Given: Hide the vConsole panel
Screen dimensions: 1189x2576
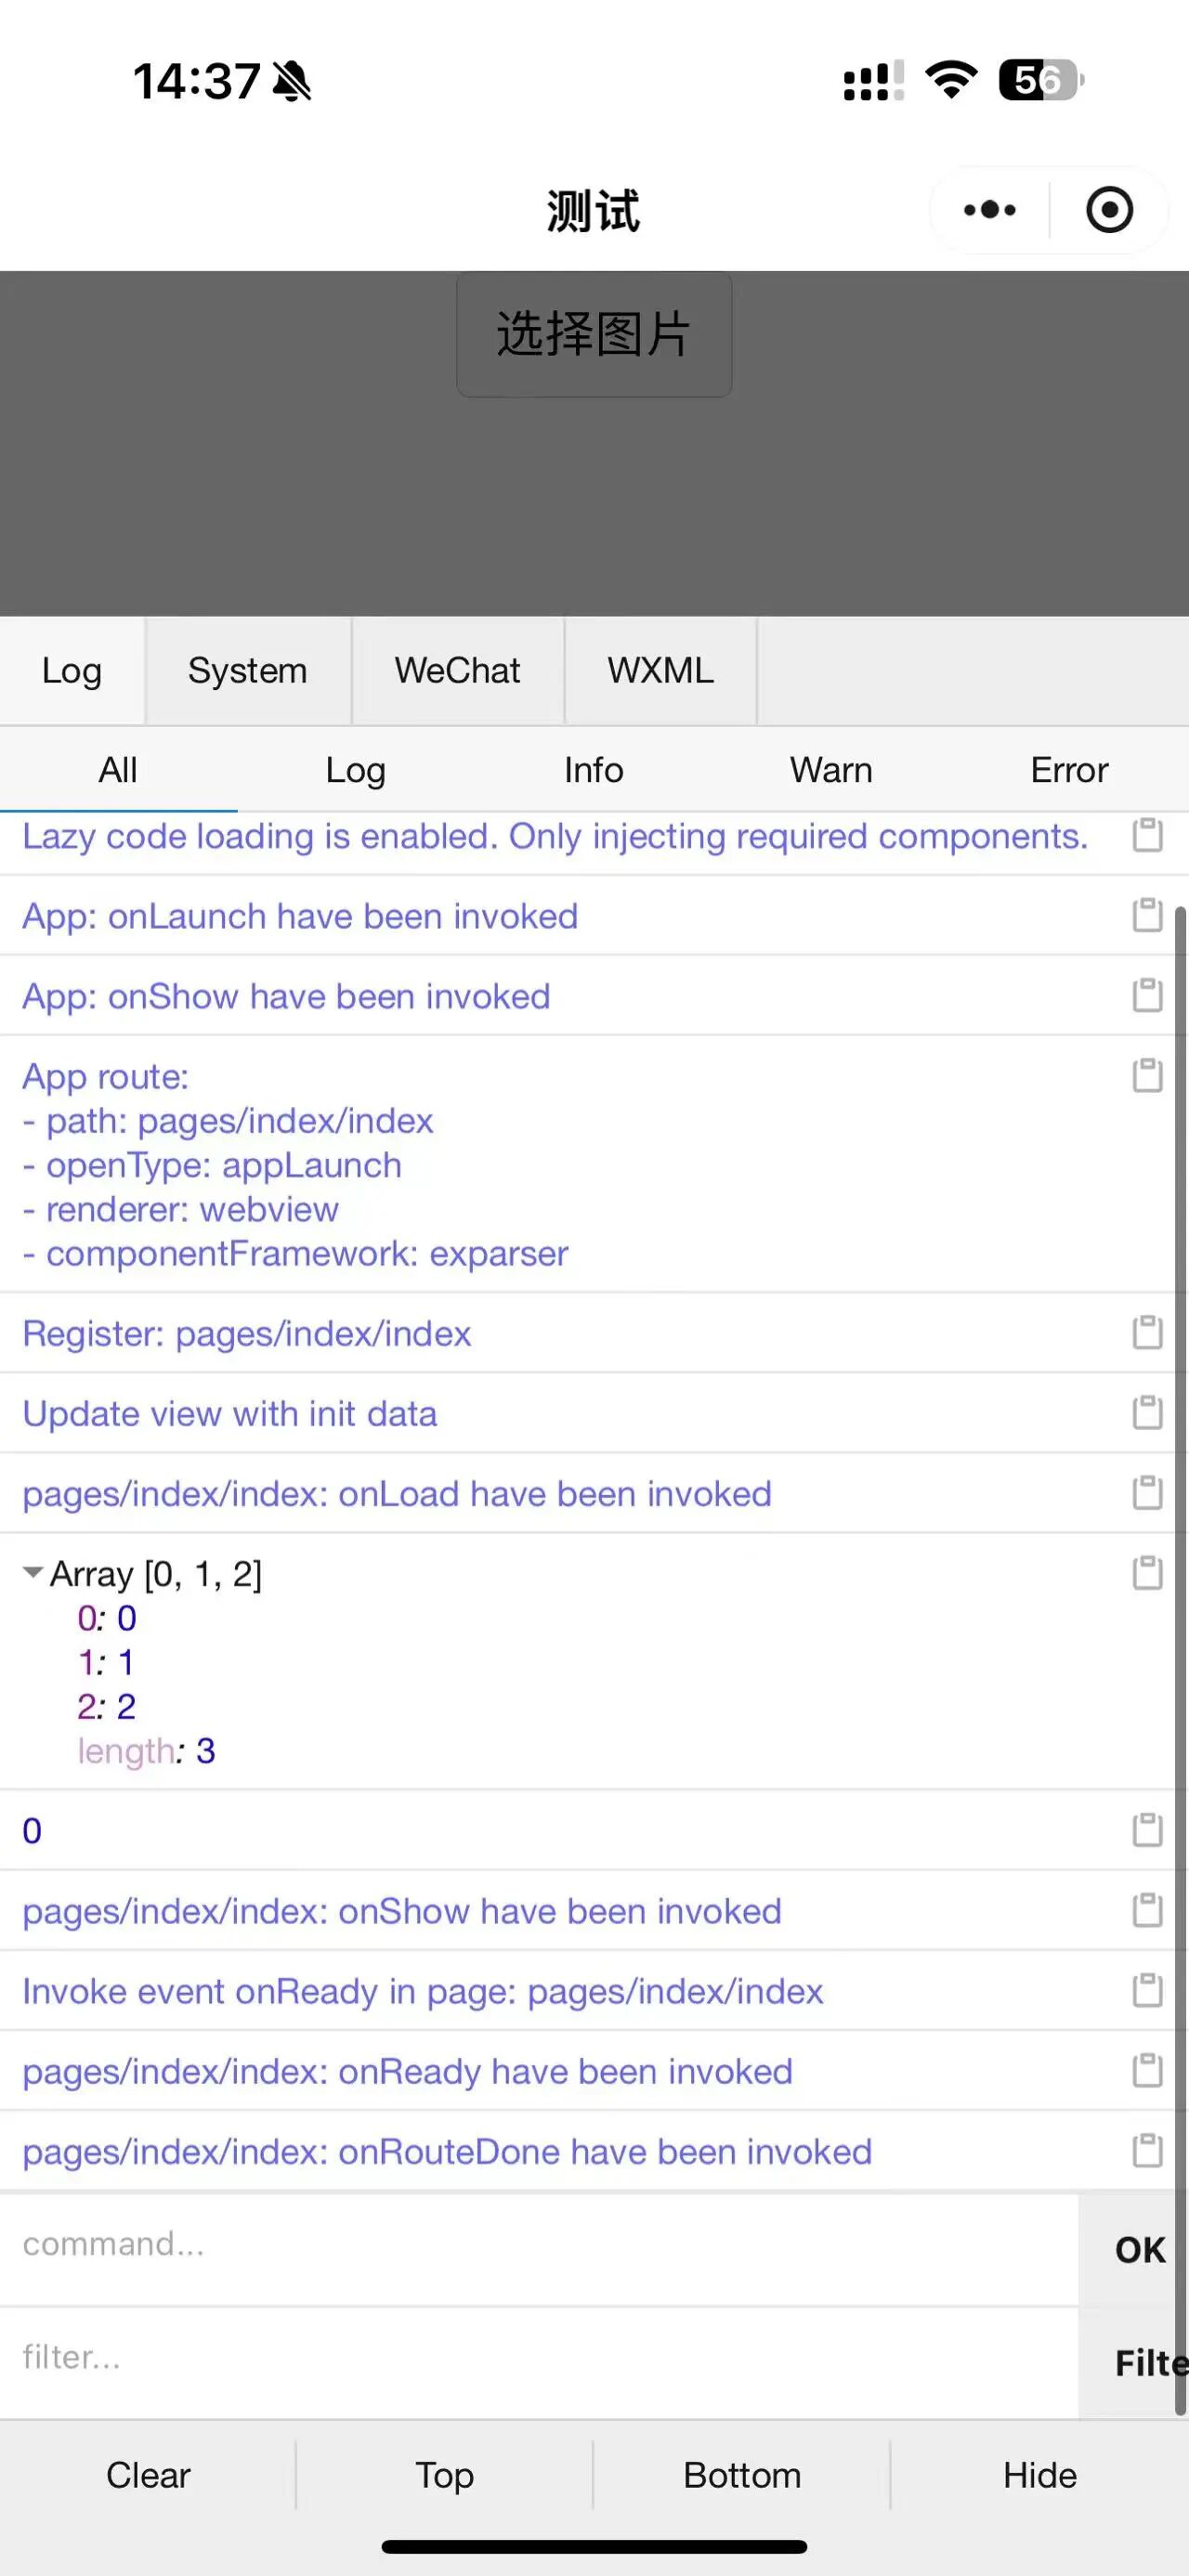Looking at the screenshot, I should coord(1039,2474).
